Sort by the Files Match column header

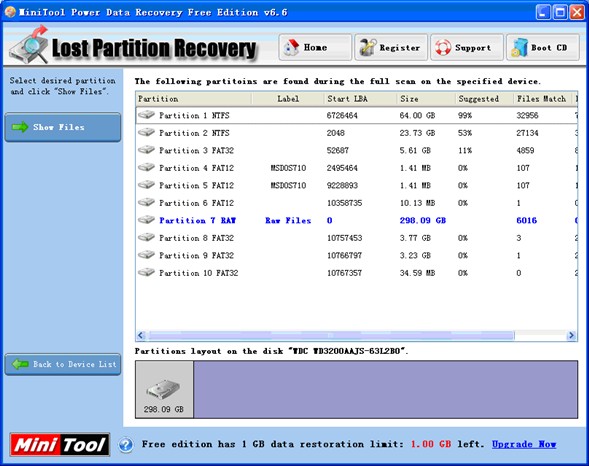pos(542,99)
